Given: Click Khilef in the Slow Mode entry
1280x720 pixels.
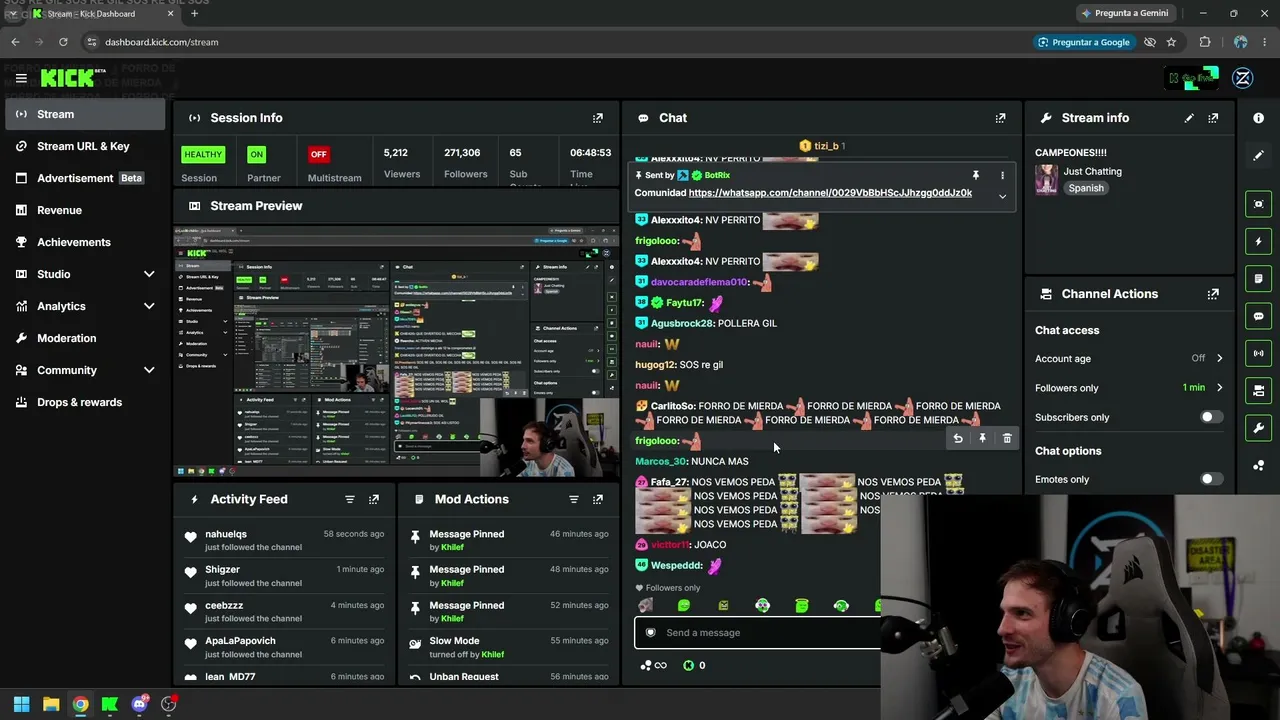Looking at the screenshot, I should click(x=492, y=655).
